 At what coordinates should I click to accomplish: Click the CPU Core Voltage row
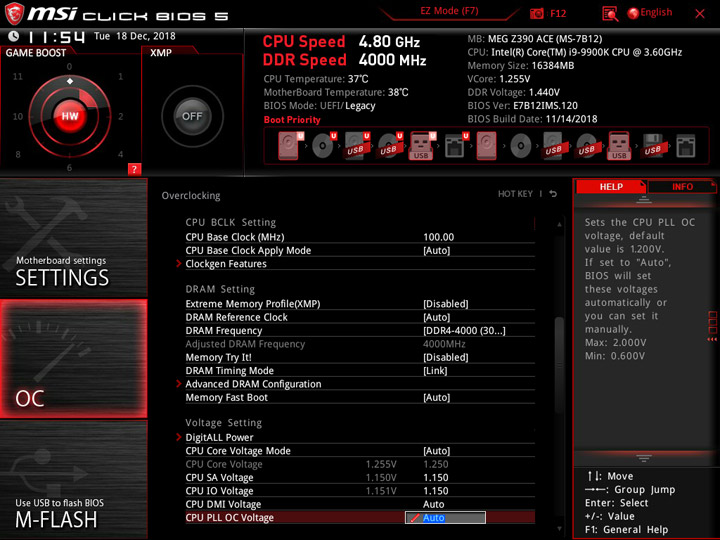[x=360, y=464]
